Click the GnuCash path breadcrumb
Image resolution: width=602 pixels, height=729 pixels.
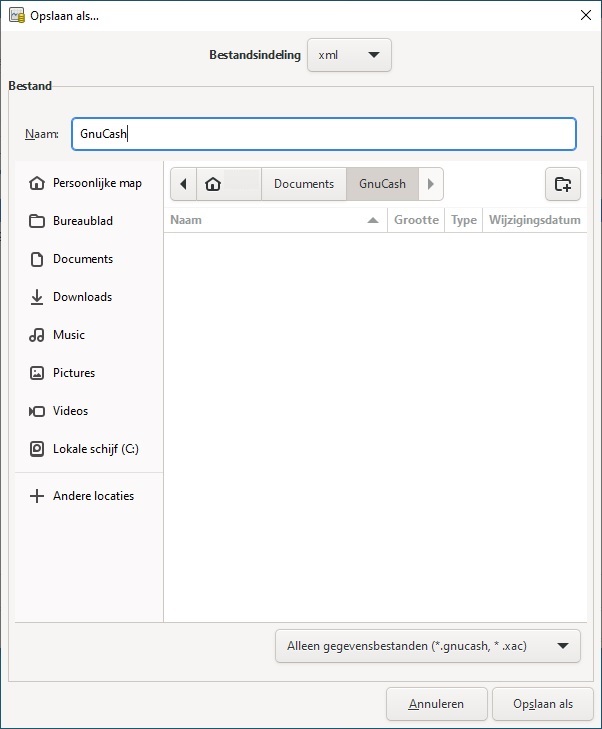[x=382, y=184]
